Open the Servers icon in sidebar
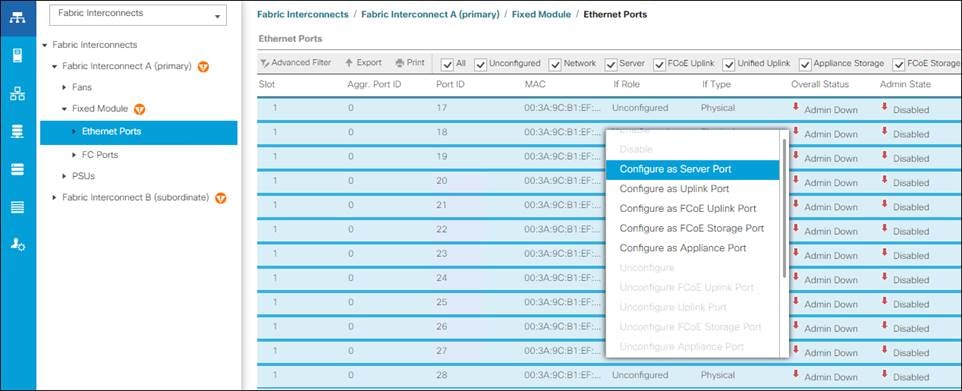The image size is (962, 391). click(x=18, y=55)
